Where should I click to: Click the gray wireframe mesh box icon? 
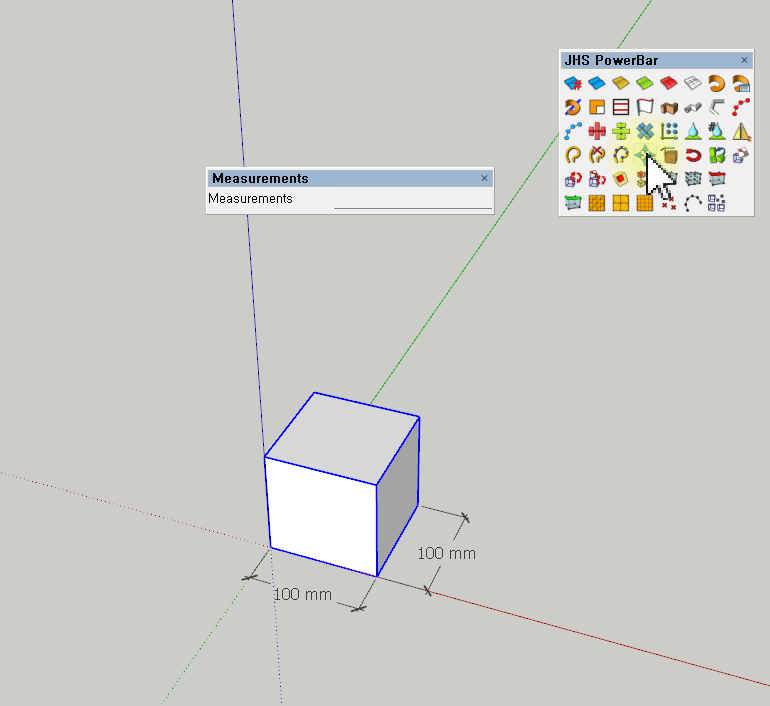pyautogui.click(x=693, y=179)
